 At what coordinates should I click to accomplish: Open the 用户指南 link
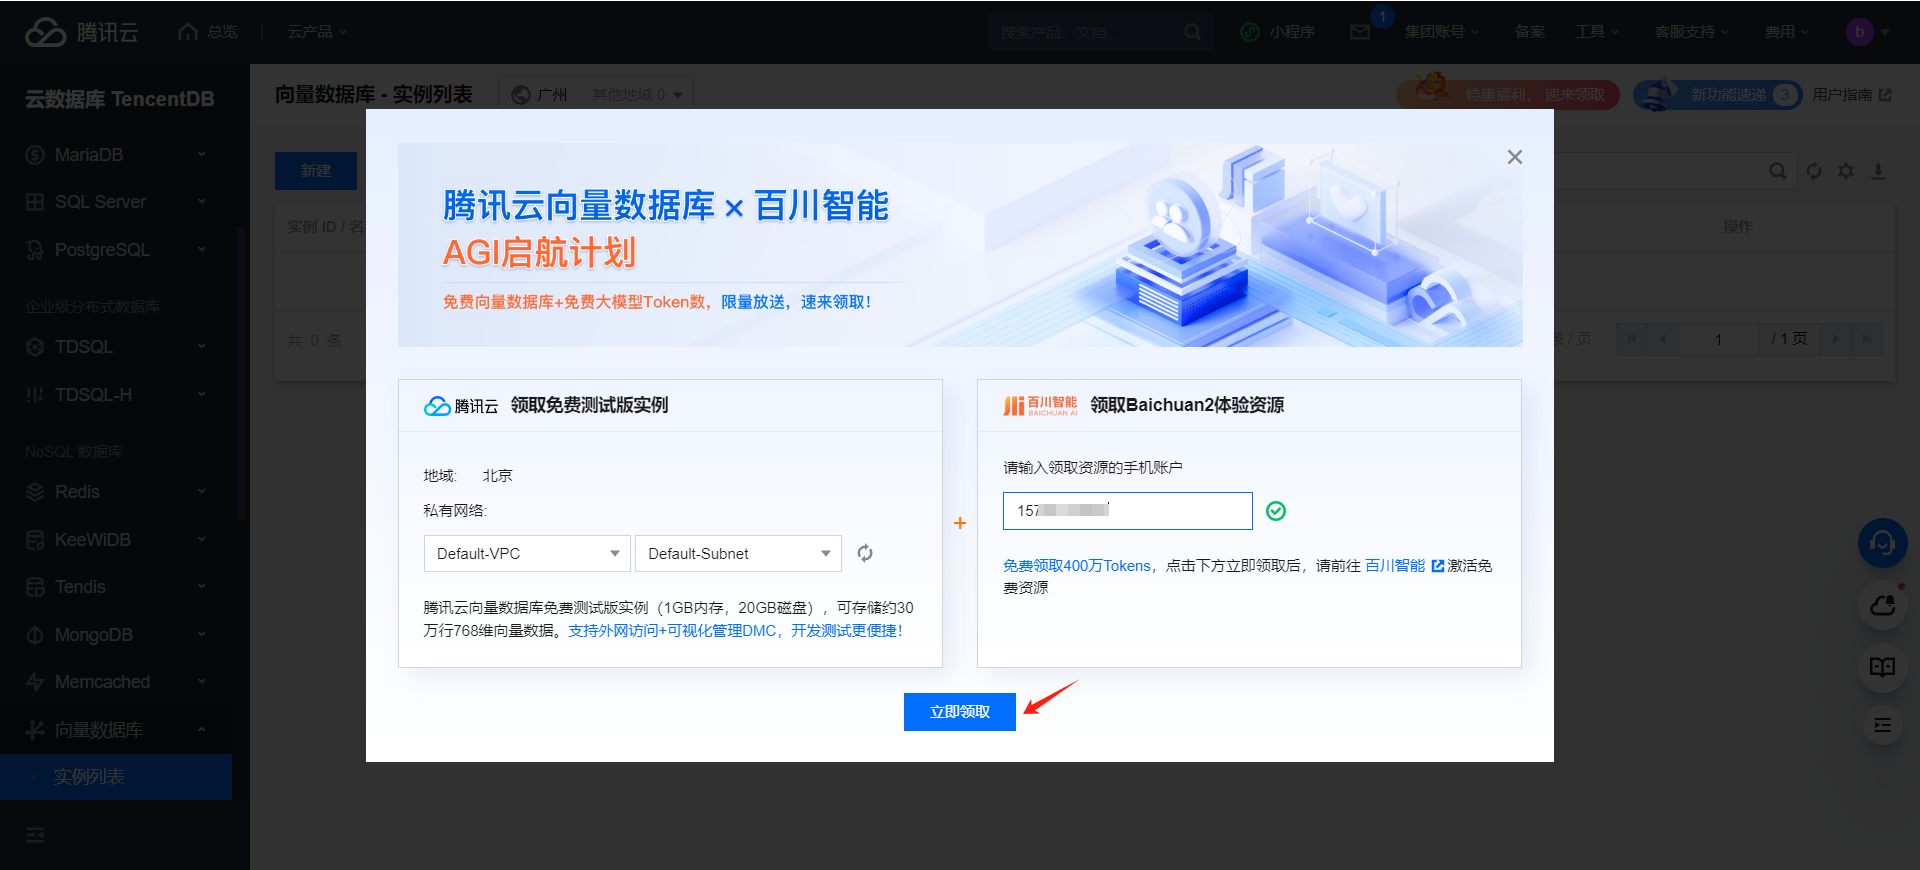click(x=1851, y=94)
